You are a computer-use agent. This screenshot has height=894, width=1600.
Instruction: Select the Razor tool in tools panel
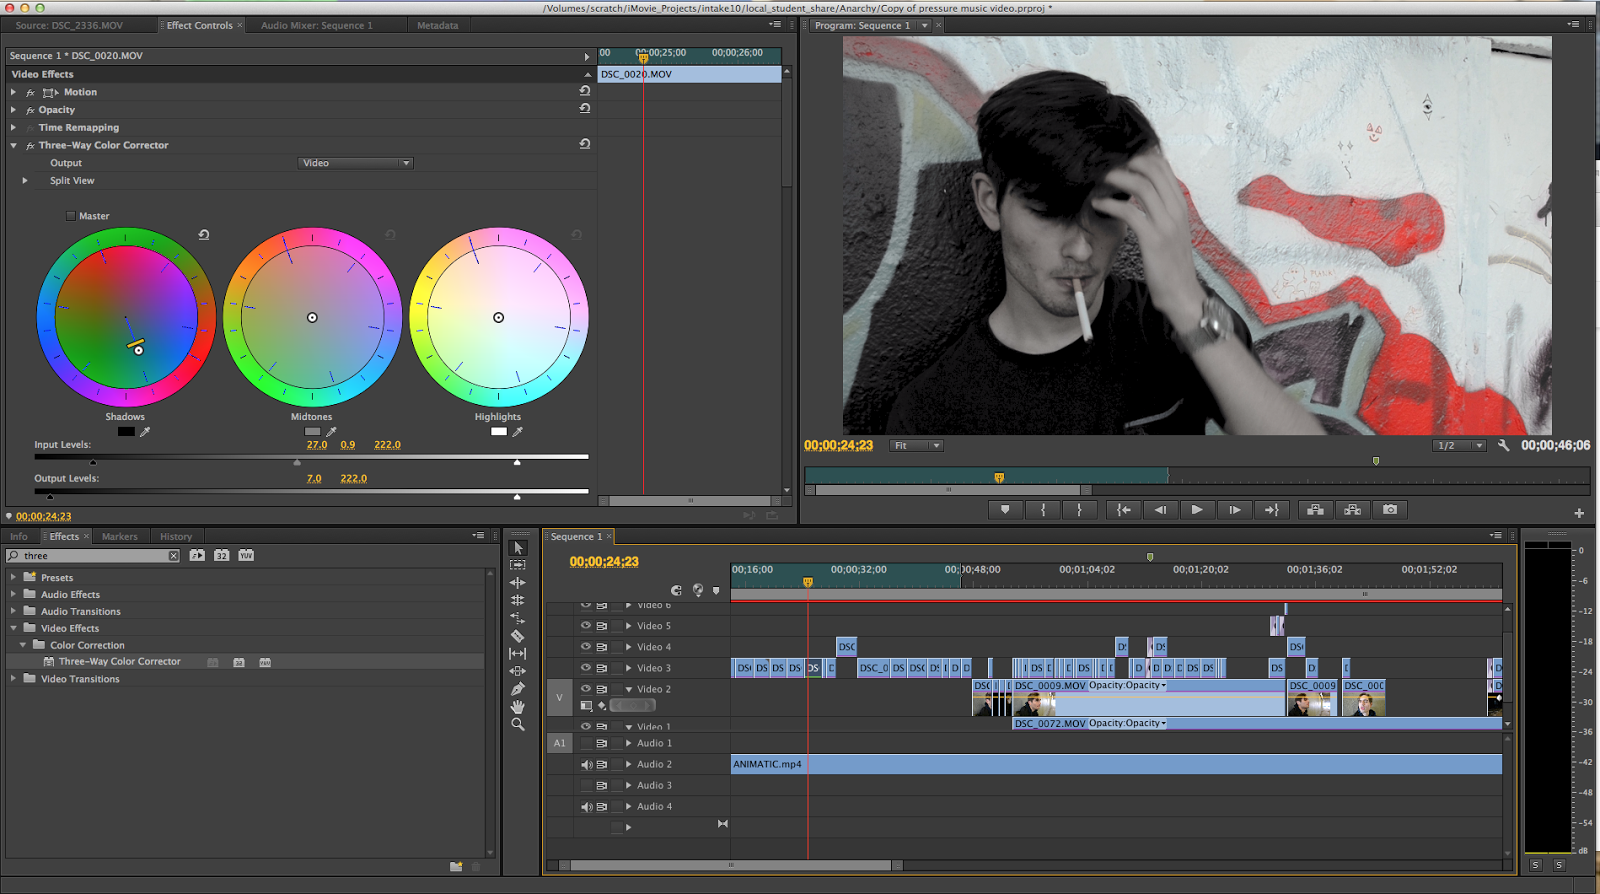[517, 636]
